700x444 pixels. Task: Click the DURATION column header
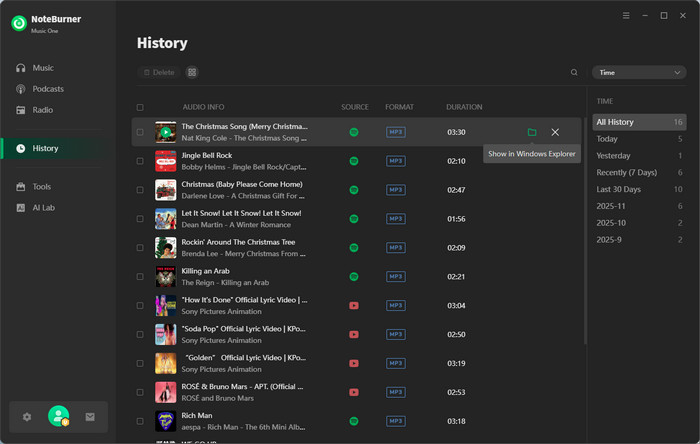[464, 107]
